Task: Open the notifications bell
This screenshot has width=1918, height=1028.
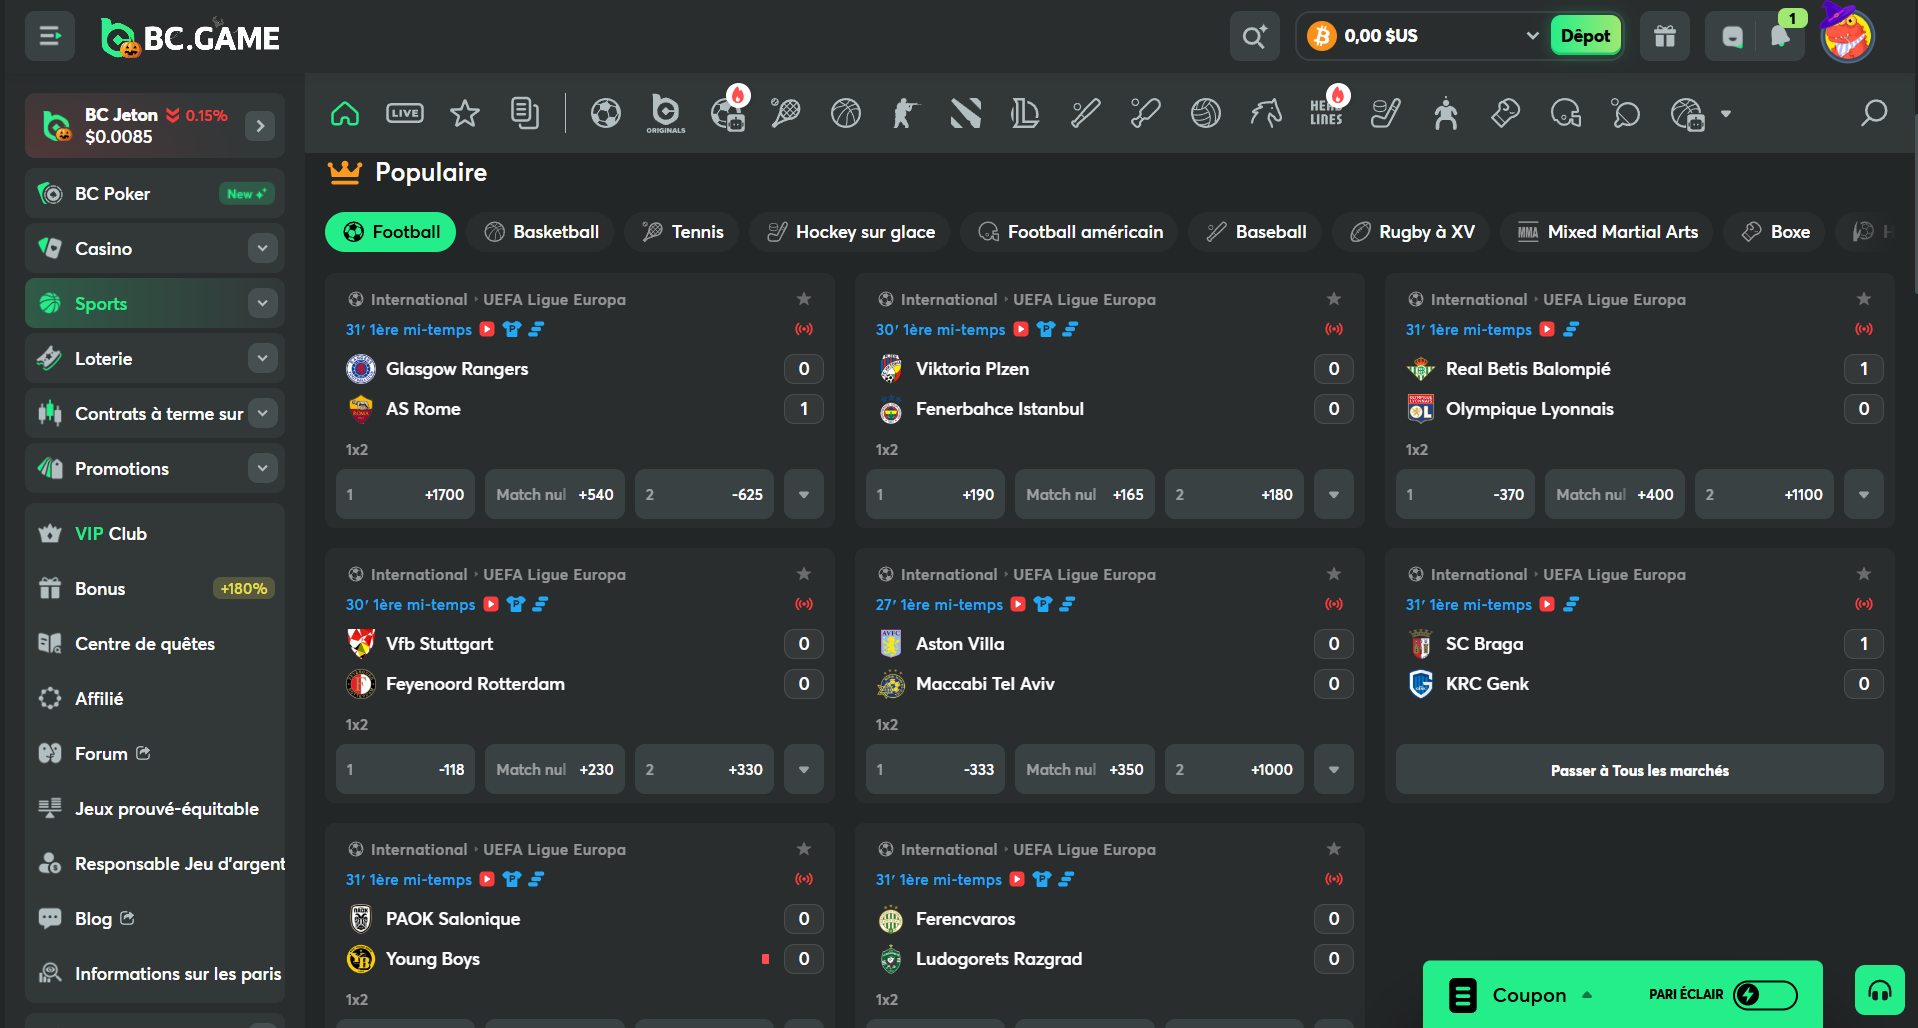Action: click(1780, 37)
